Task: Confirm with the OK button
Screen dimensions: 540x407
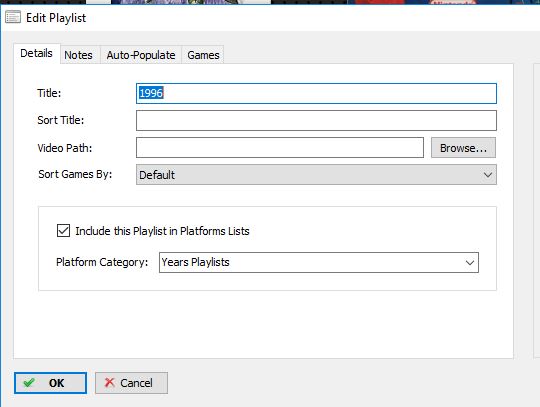Action: pos(50,383)
